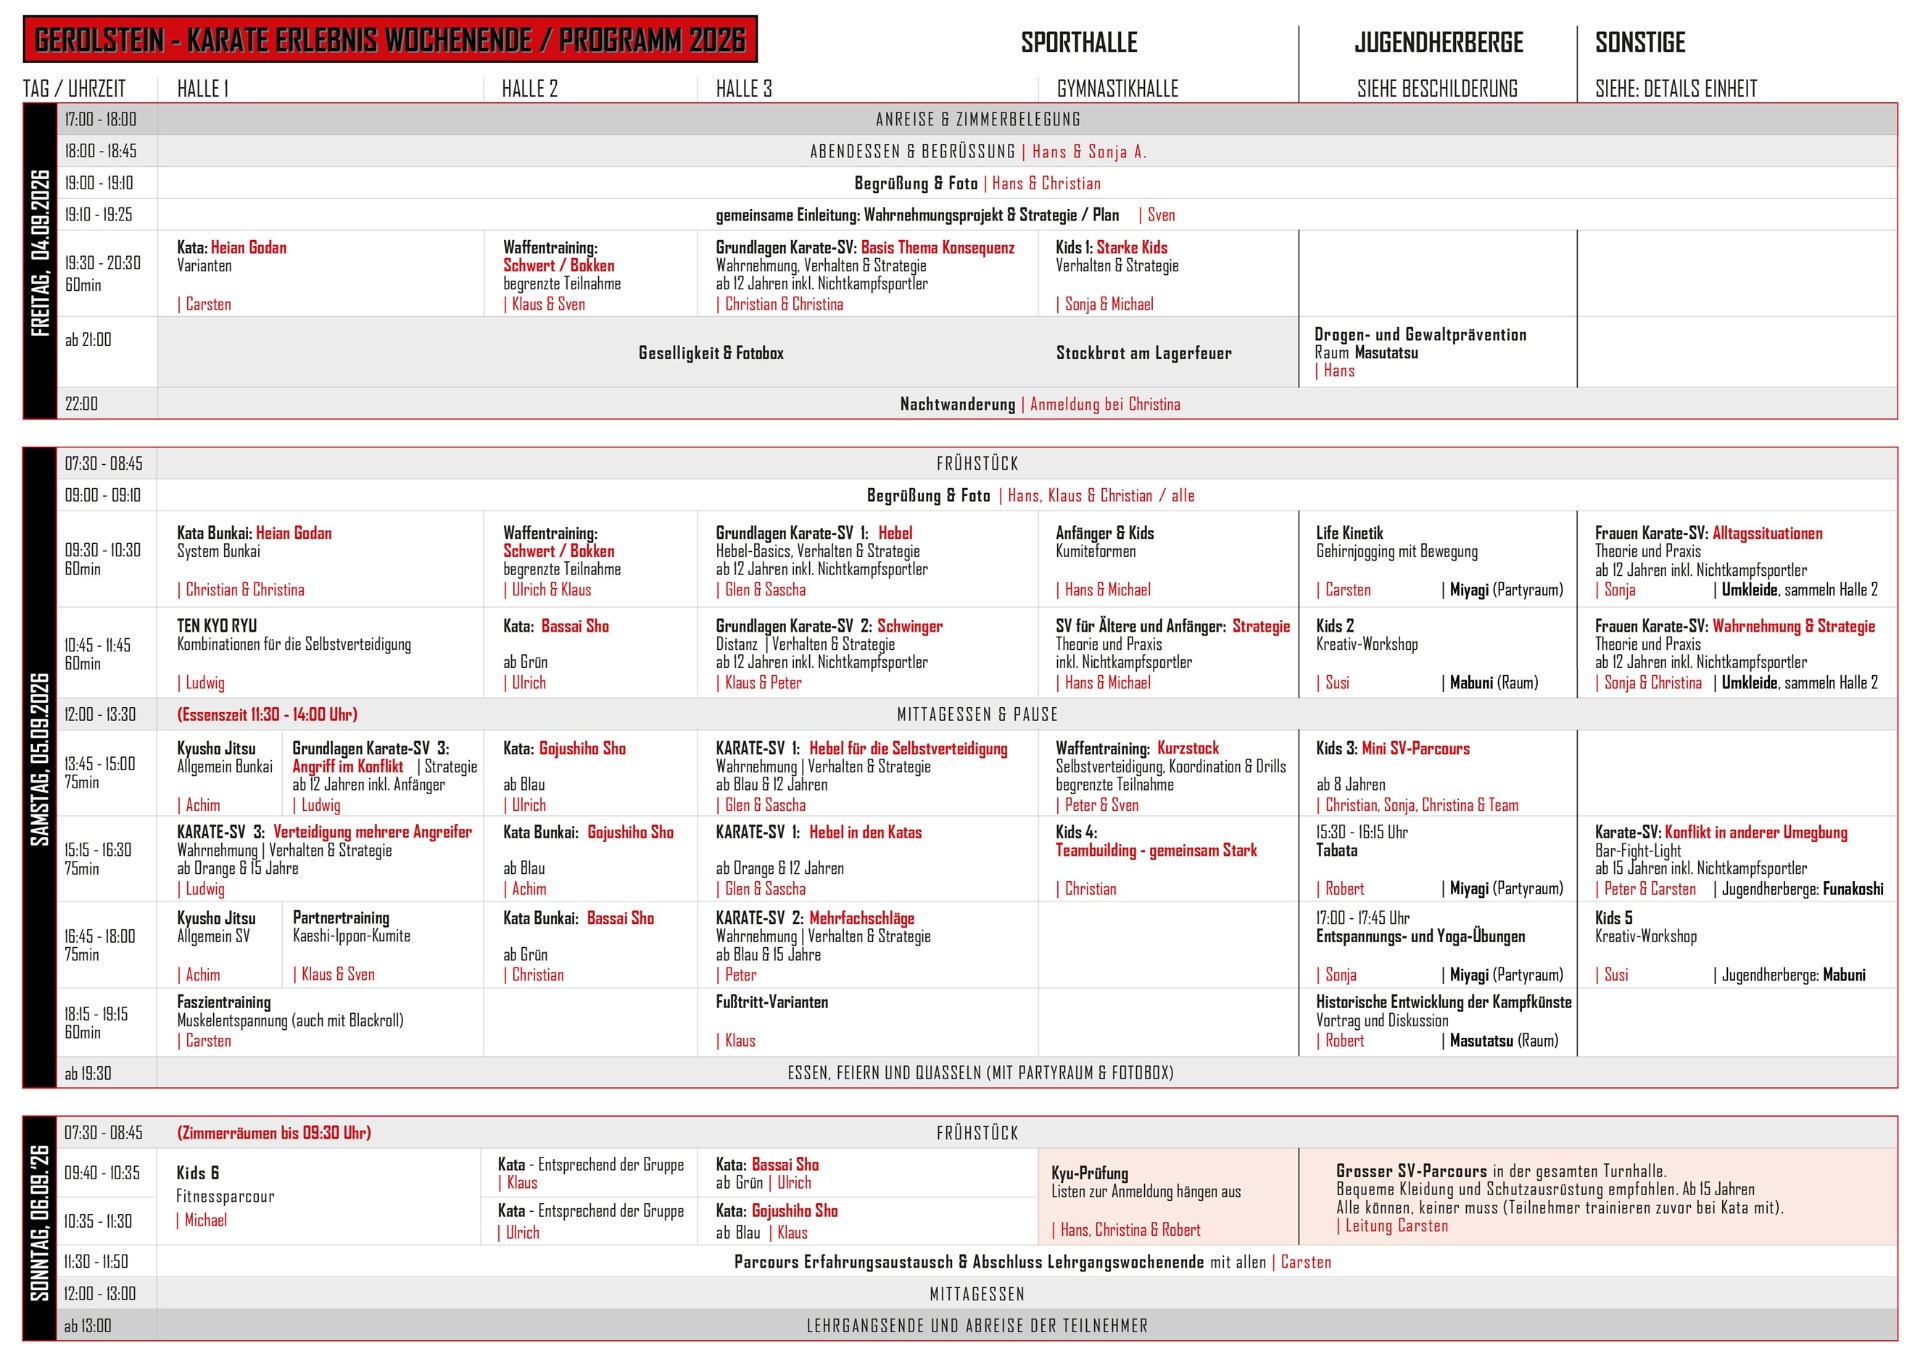
Task: Click Frauen Karate-SV: Alltagssituationen entry
Action: (x=1708, y=534)
